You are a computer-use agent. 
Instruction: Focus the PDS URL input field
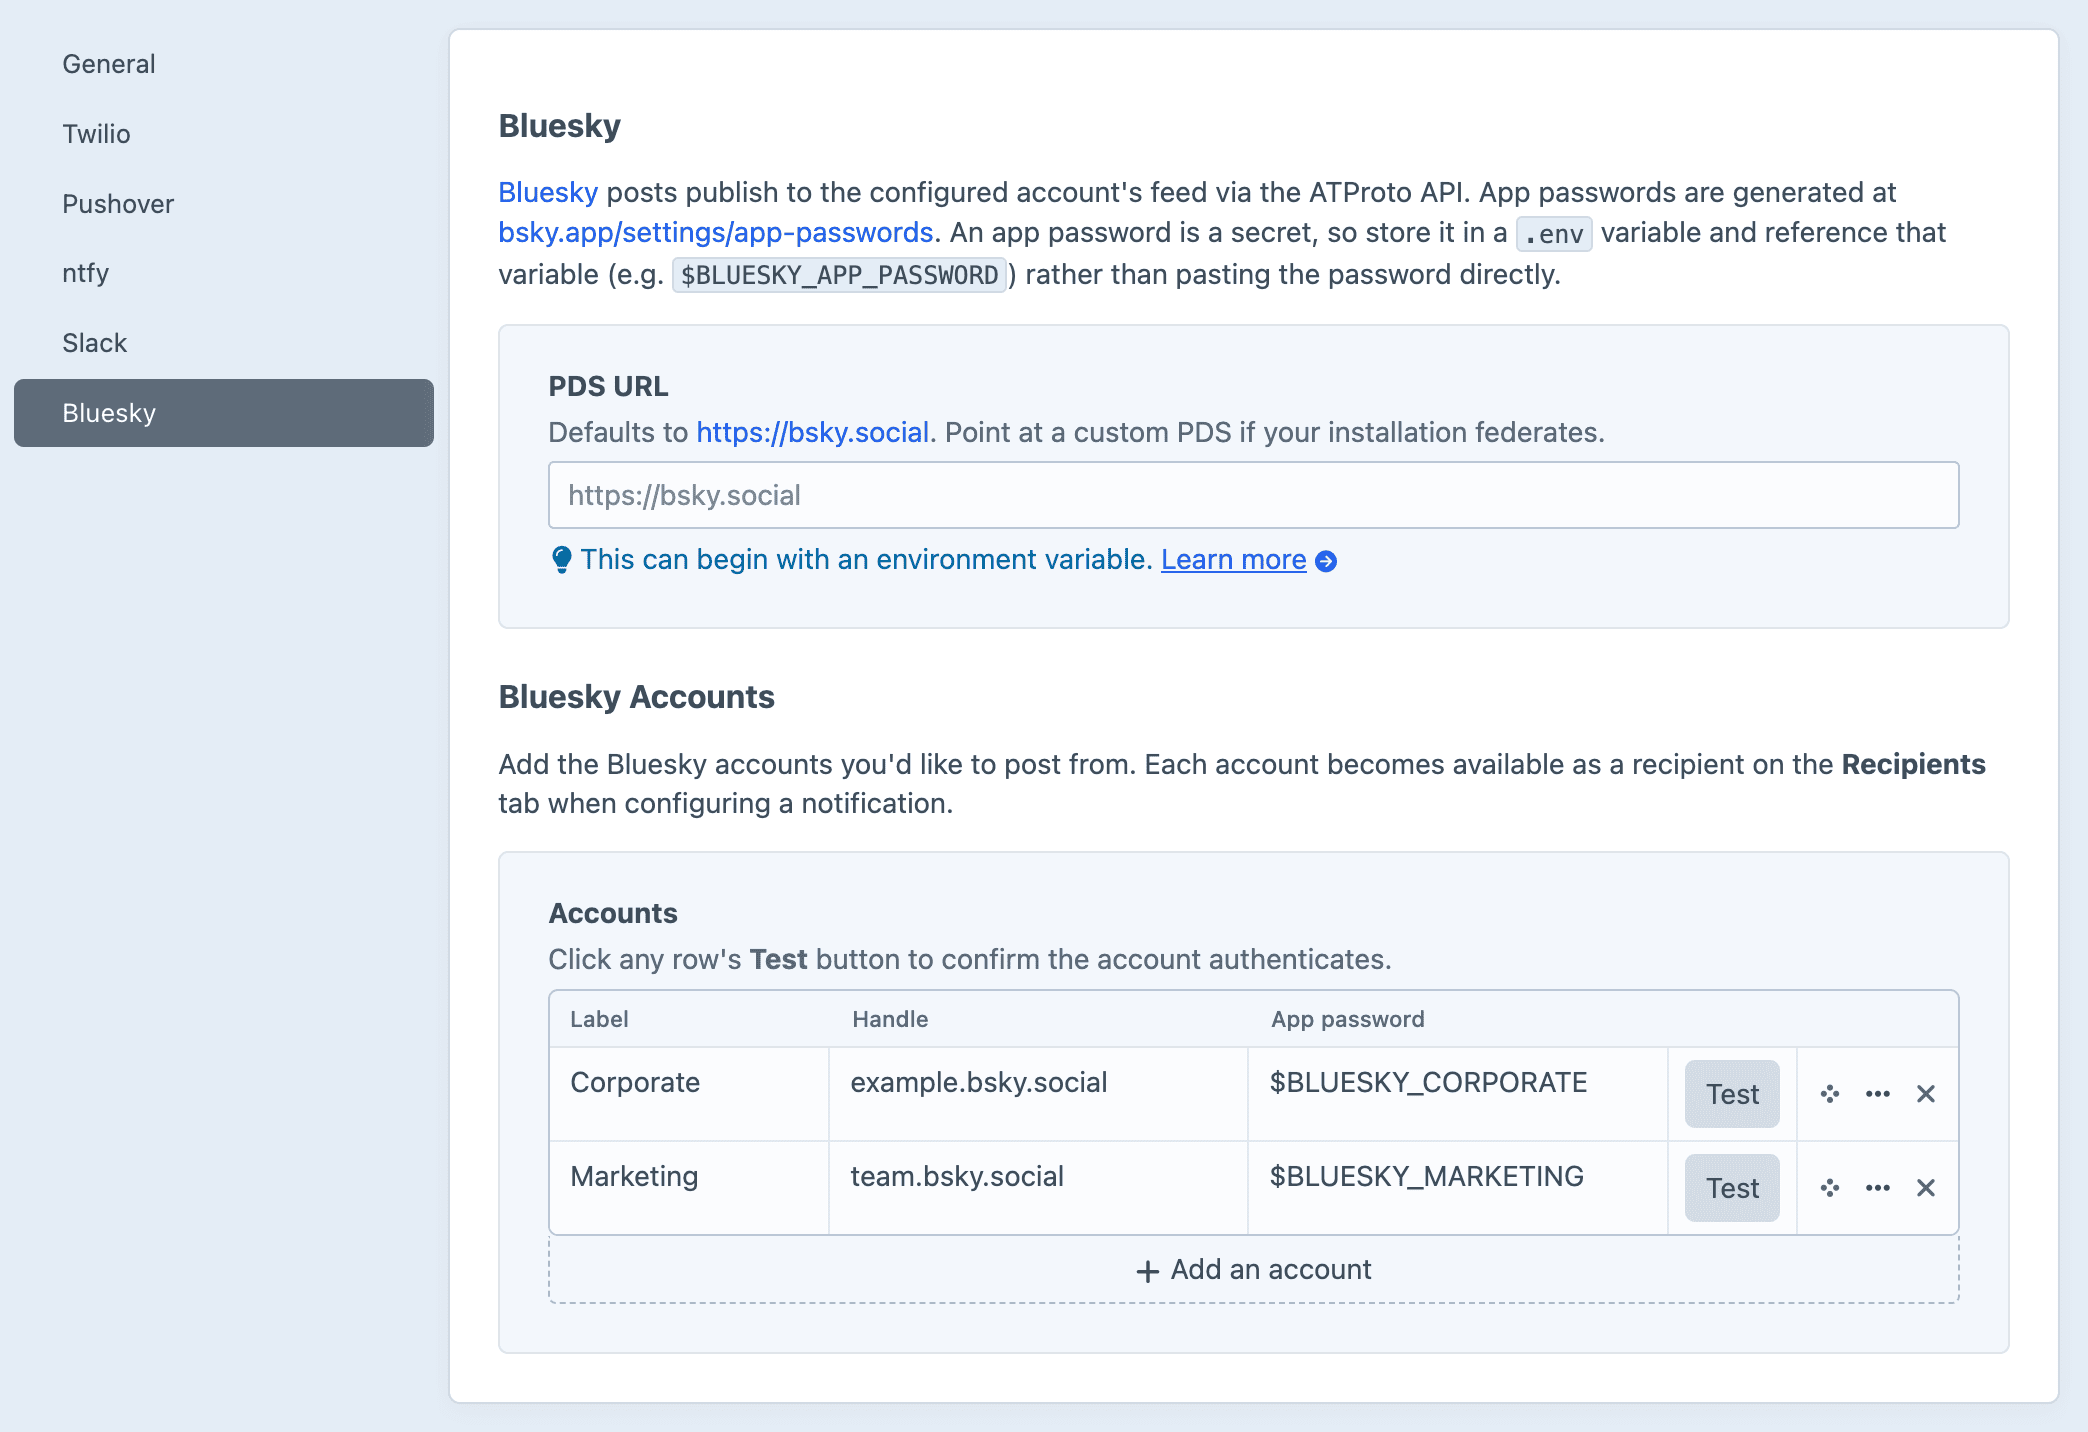1254,495
